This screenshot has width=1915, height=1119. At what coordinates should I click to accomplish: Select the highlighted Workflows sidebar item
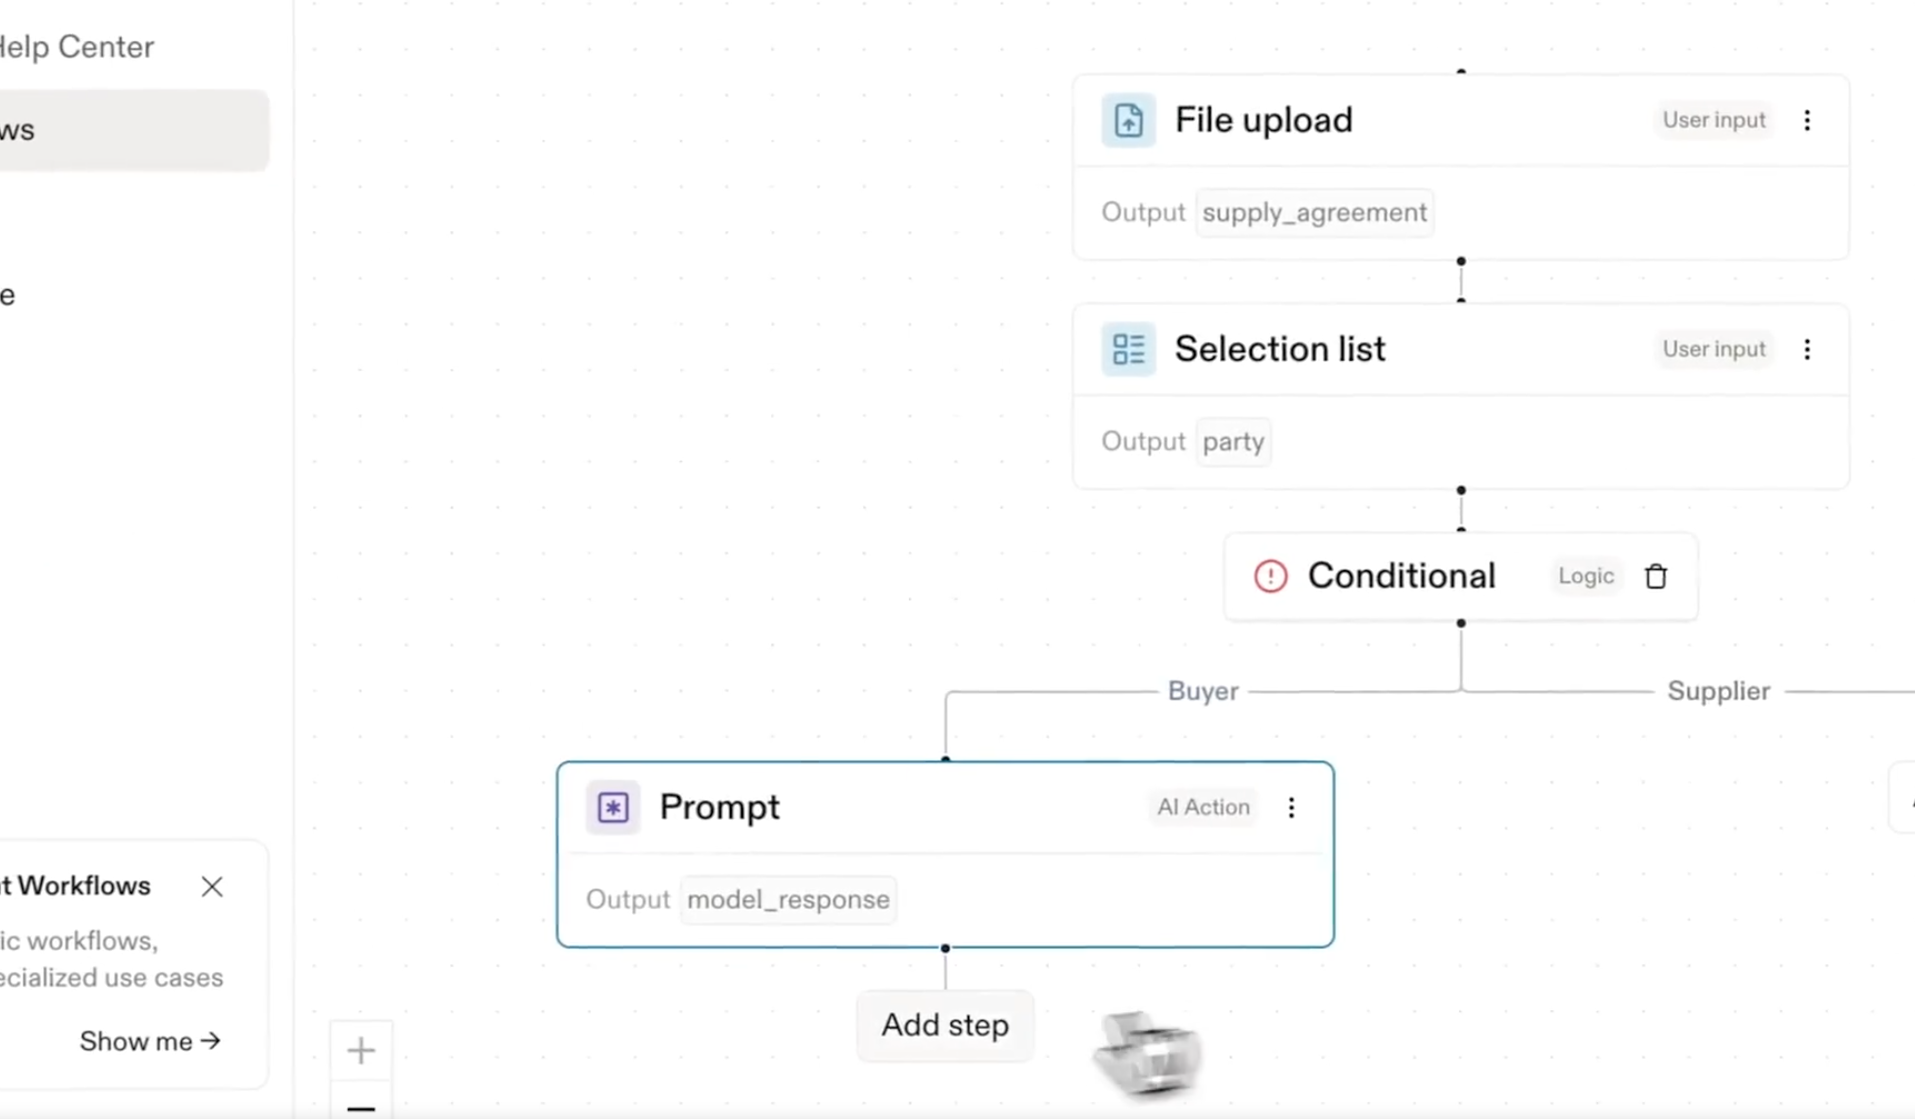click(x=130, y=130)
